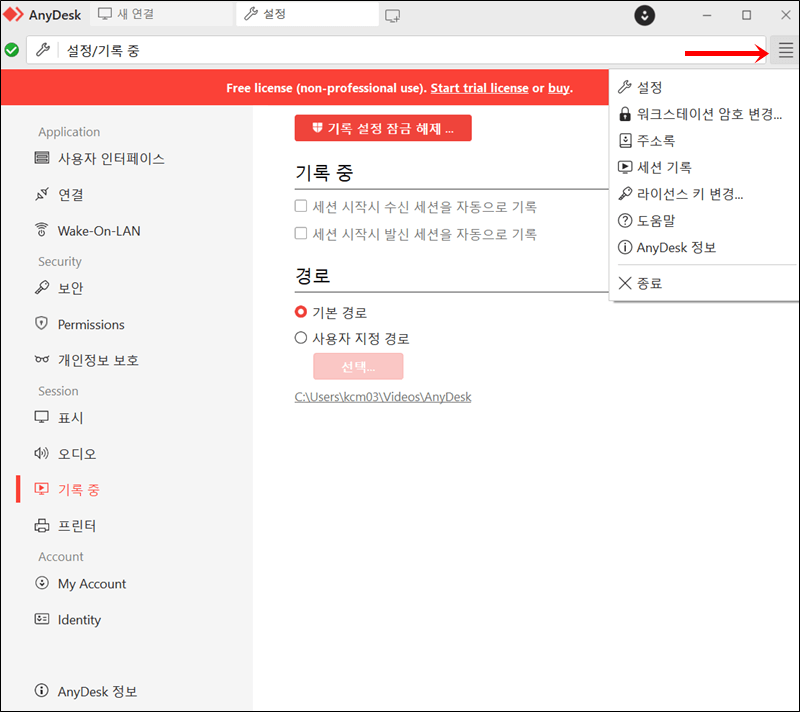Open the hamburger main menu icon
Image resolution: width=800 pixels, height=712 pixels.
[x=785, y=50]
